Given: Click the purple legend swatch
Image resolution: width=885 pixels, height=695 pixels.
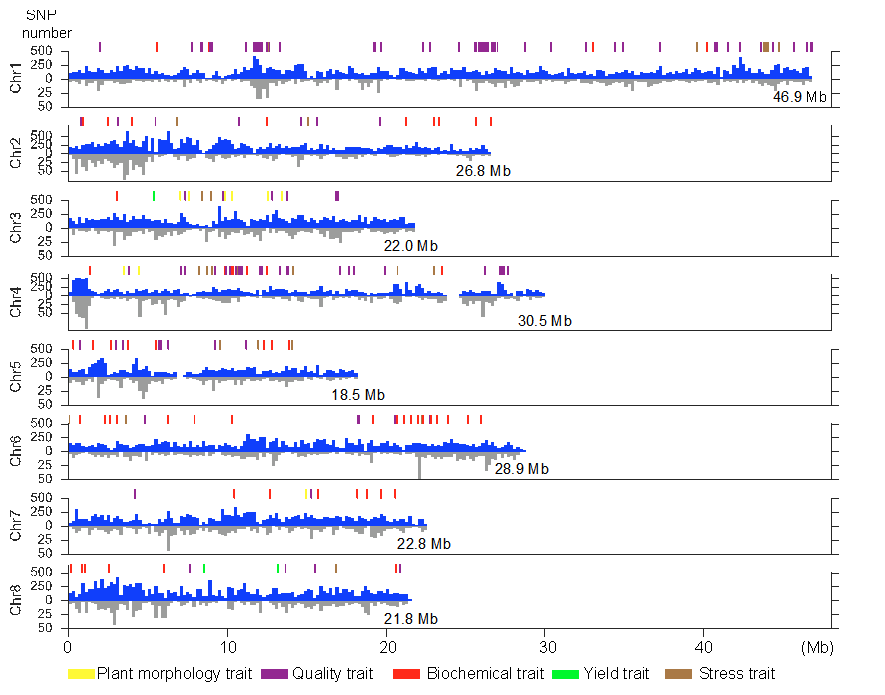Looking at the screenshot, I should pos(274,674).
